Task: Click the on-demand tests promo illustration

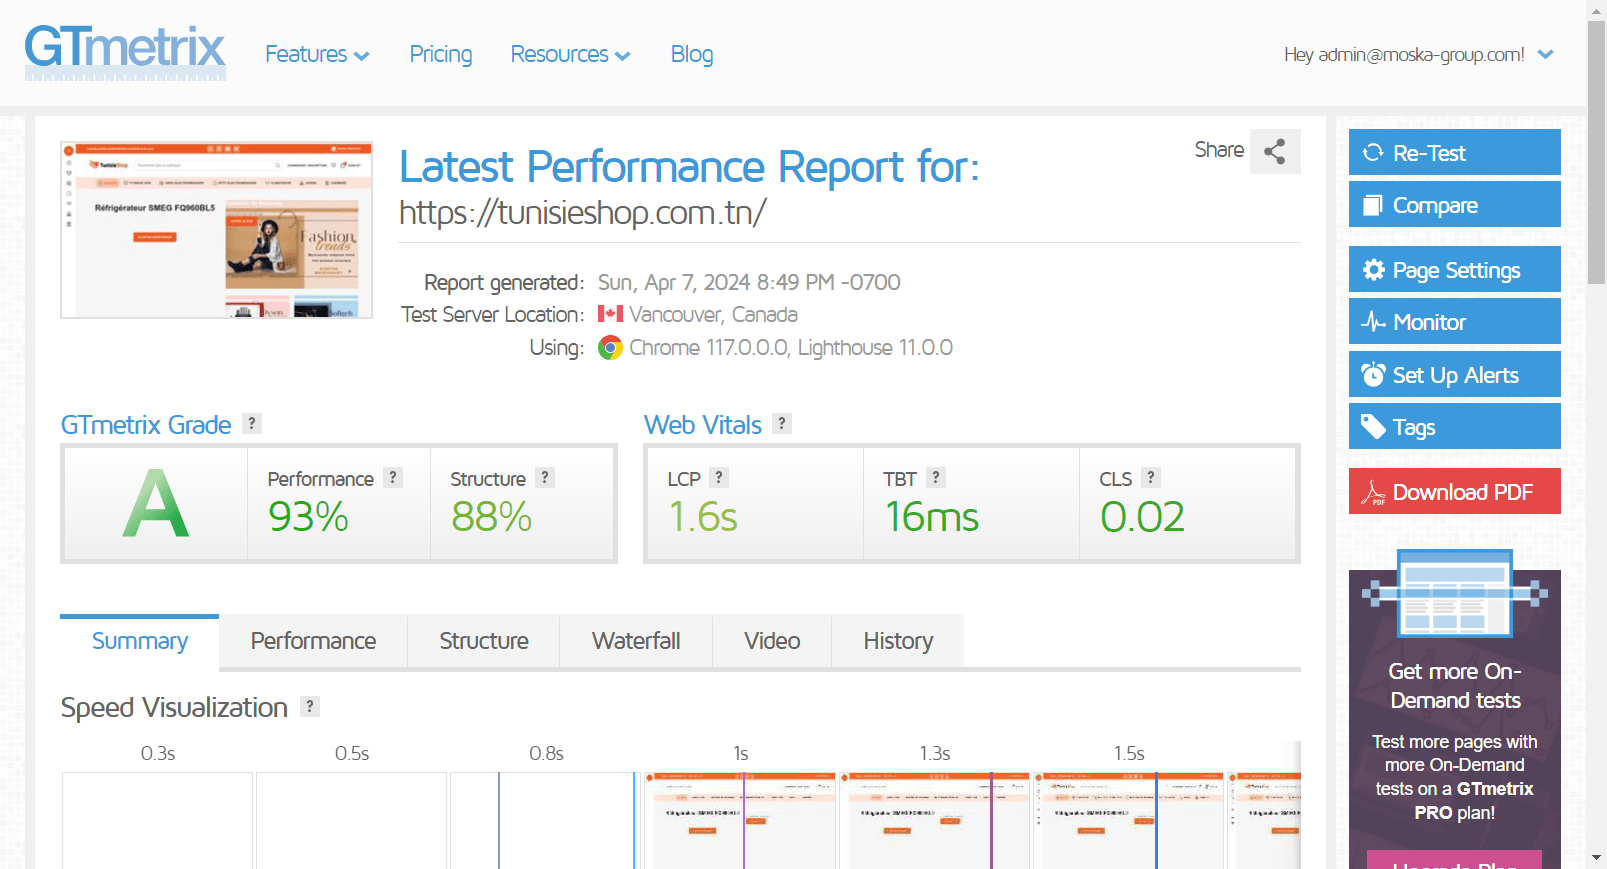Action: [x=1455, y=593]
